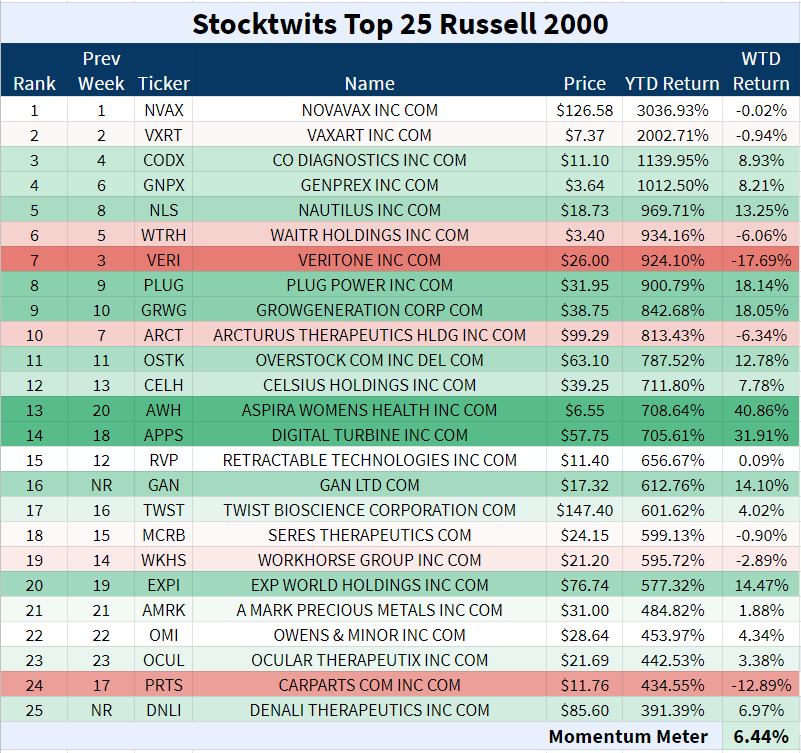Viewport: 801px width, 753px height.
Task: Select RETRACTABLE TECHNOLOGIES INC COM name
Action: tap(369, 460)
